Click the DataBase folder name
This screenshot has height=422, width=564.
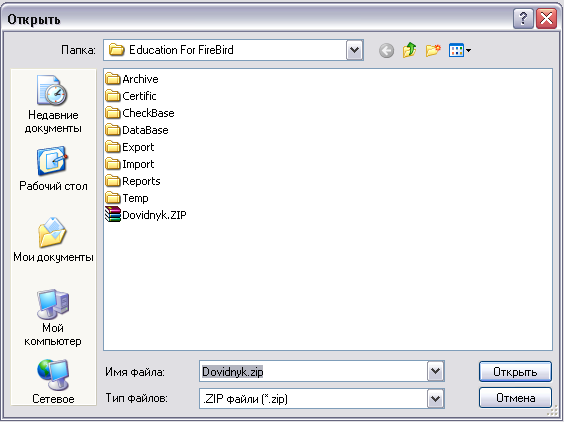tap(145, 130)
